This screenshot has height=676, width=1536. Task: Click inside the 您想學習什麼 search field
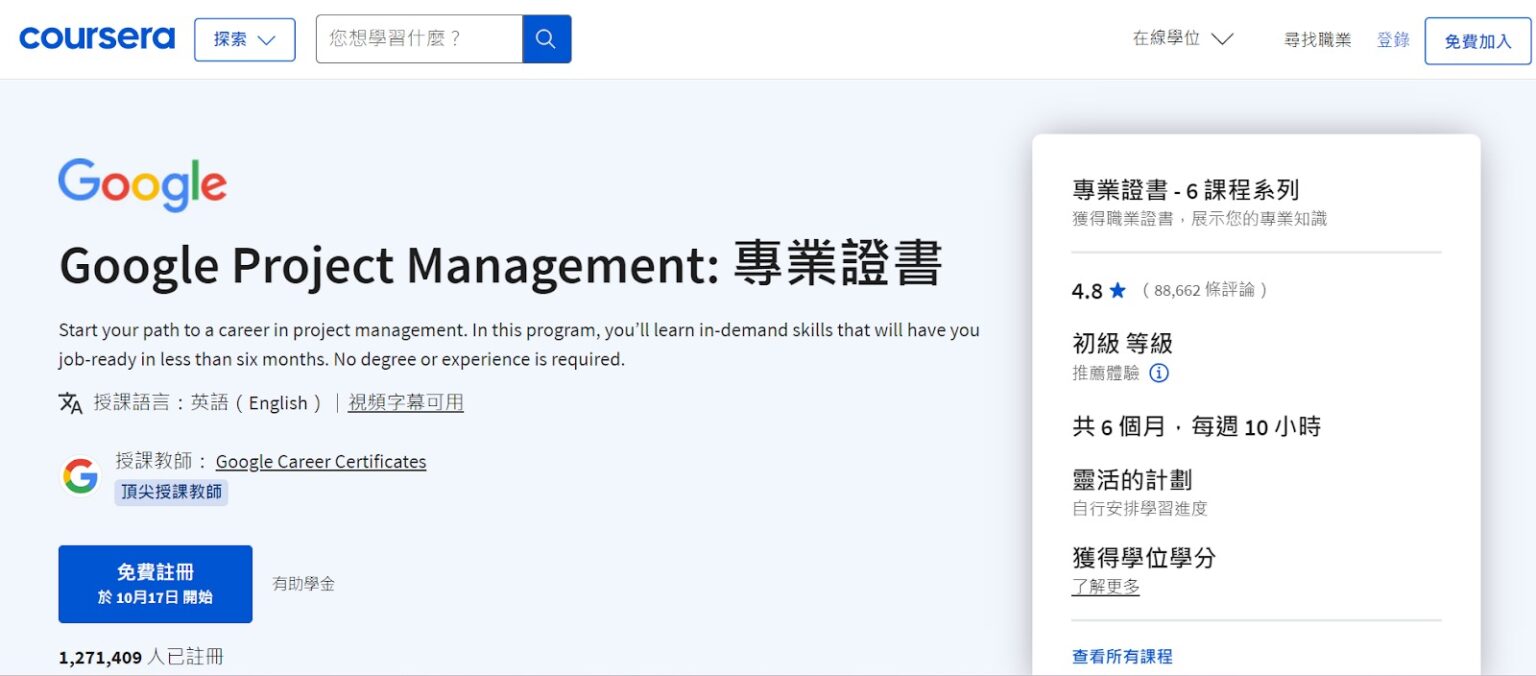tap(420, 38)
